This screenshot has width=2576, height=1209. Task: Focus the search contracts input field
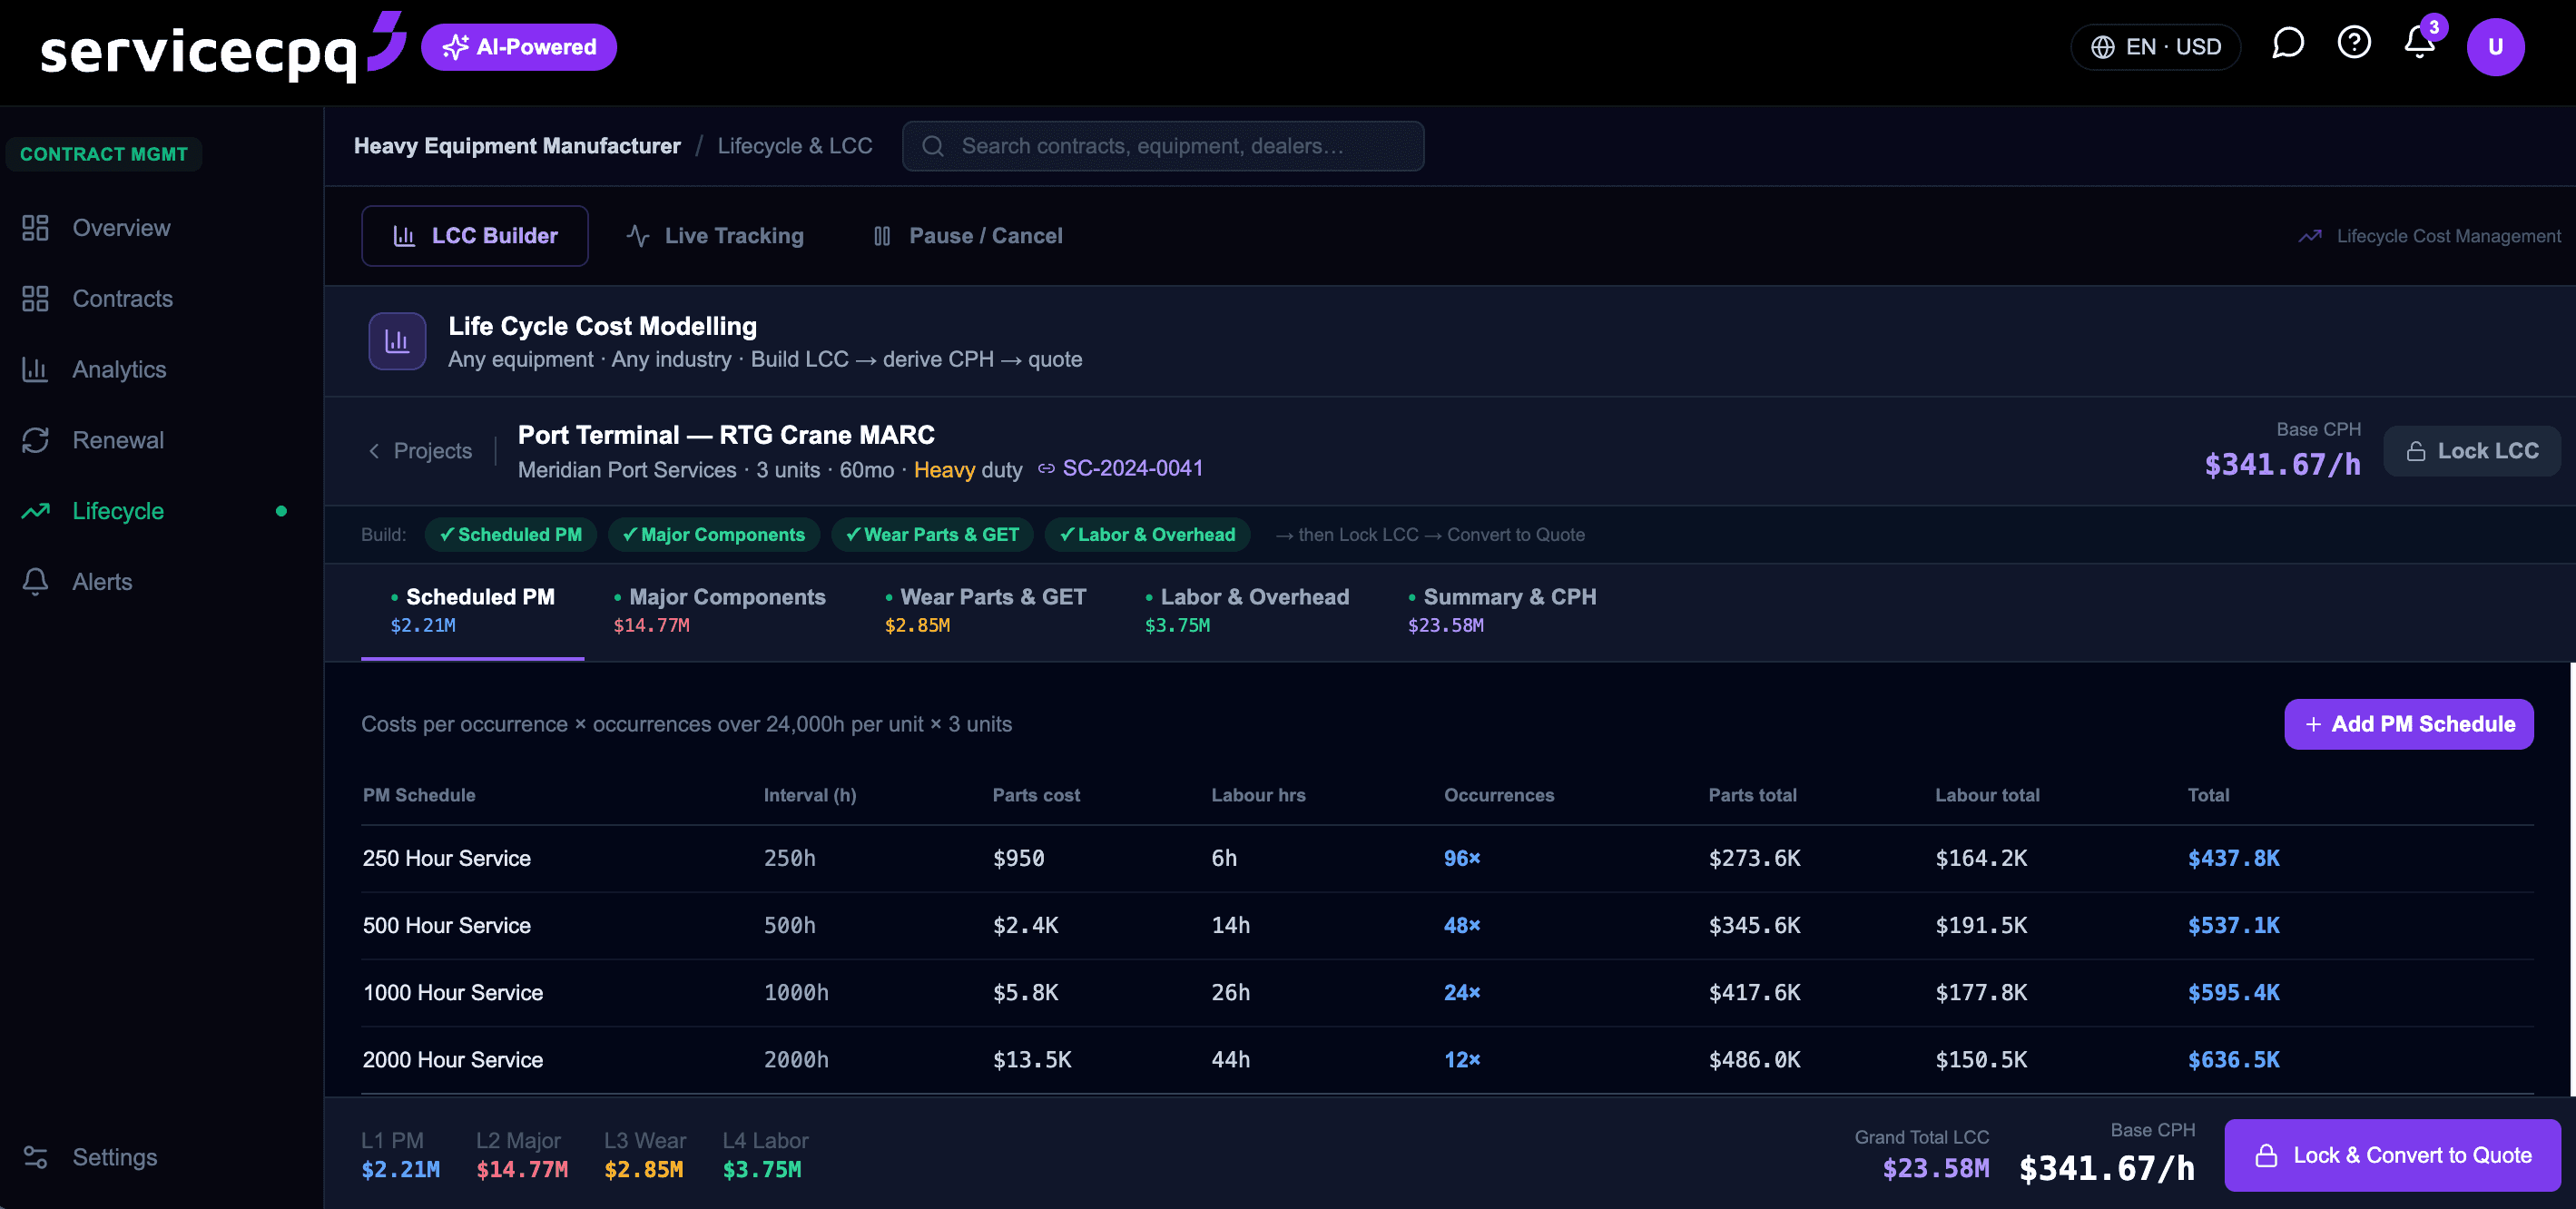(x=1163, y=146)
